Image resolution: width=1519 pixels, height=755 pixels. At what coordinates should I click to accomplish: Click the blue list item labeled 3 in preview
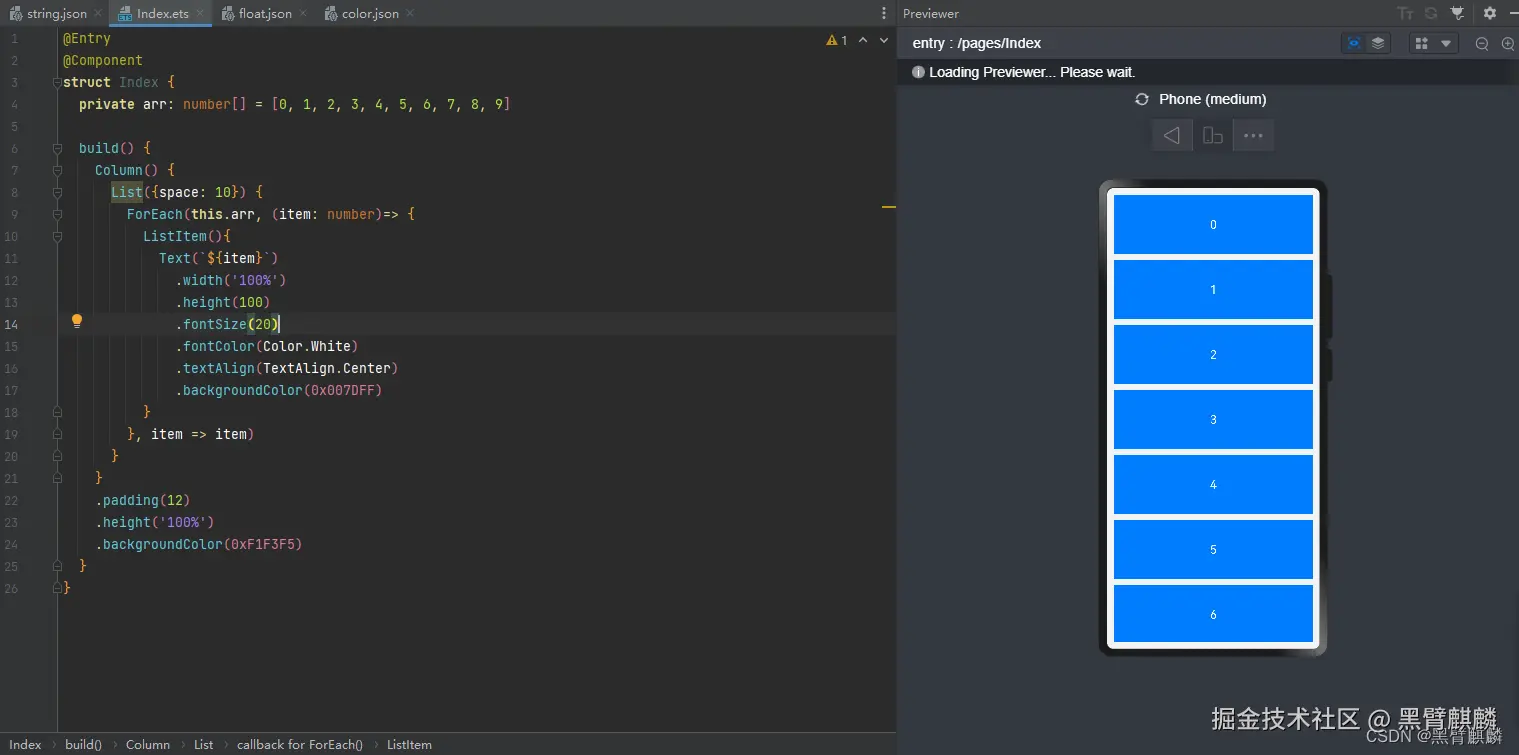(x=1213, y=419)
